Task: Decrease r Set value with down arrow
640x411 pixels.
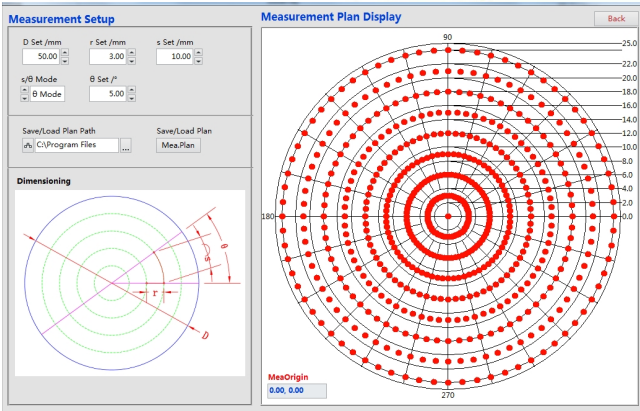Action: tap(131, 61)
